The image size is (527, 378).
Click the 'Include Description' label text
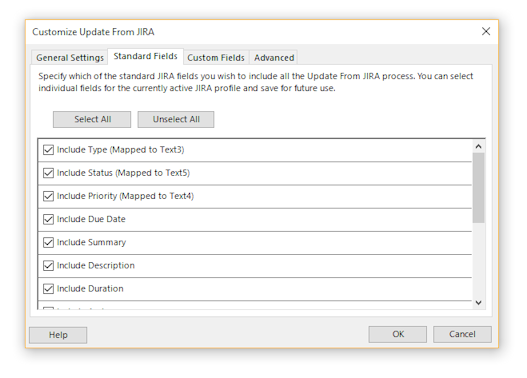(96, 265)
